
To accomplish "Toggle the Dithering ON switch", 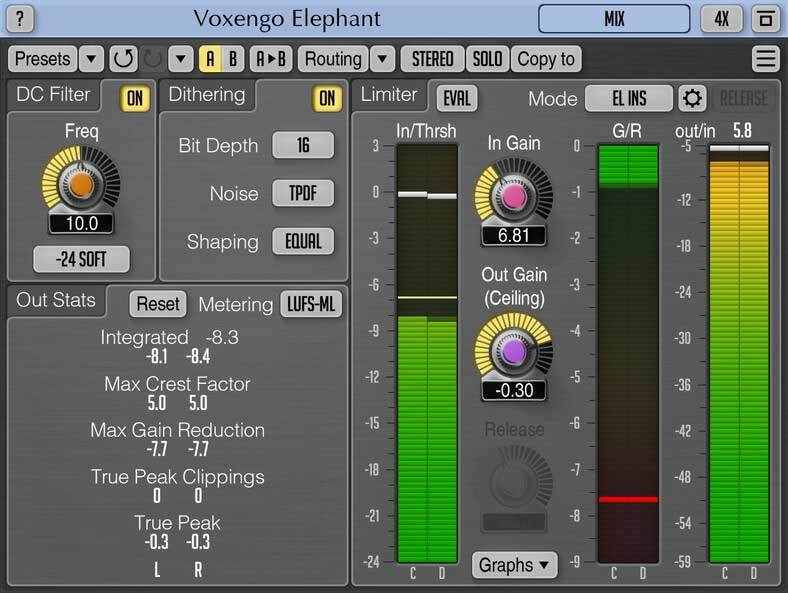I will 327,98.
